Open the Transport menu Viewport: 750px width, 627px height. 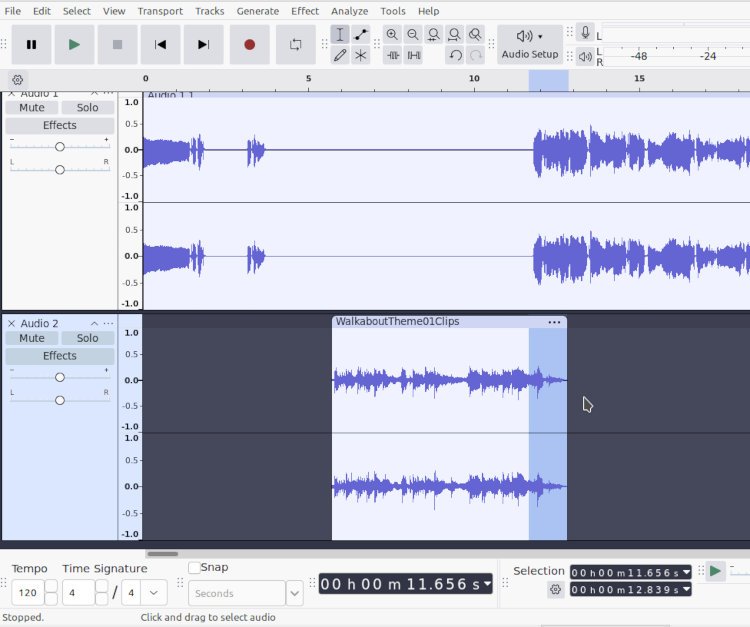click(160, 11)
